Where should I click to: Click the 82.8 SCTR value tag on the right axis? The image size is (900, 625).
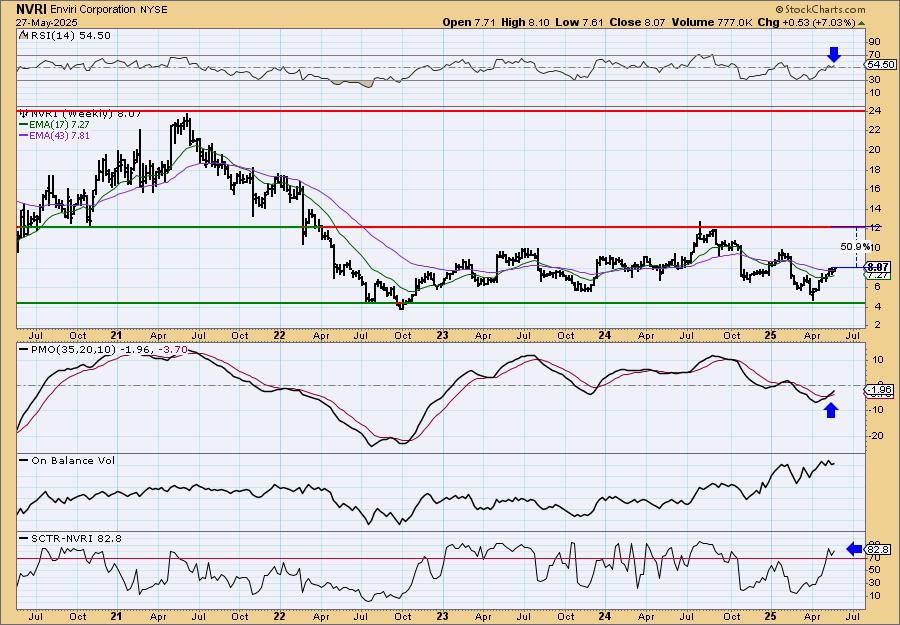878,549
